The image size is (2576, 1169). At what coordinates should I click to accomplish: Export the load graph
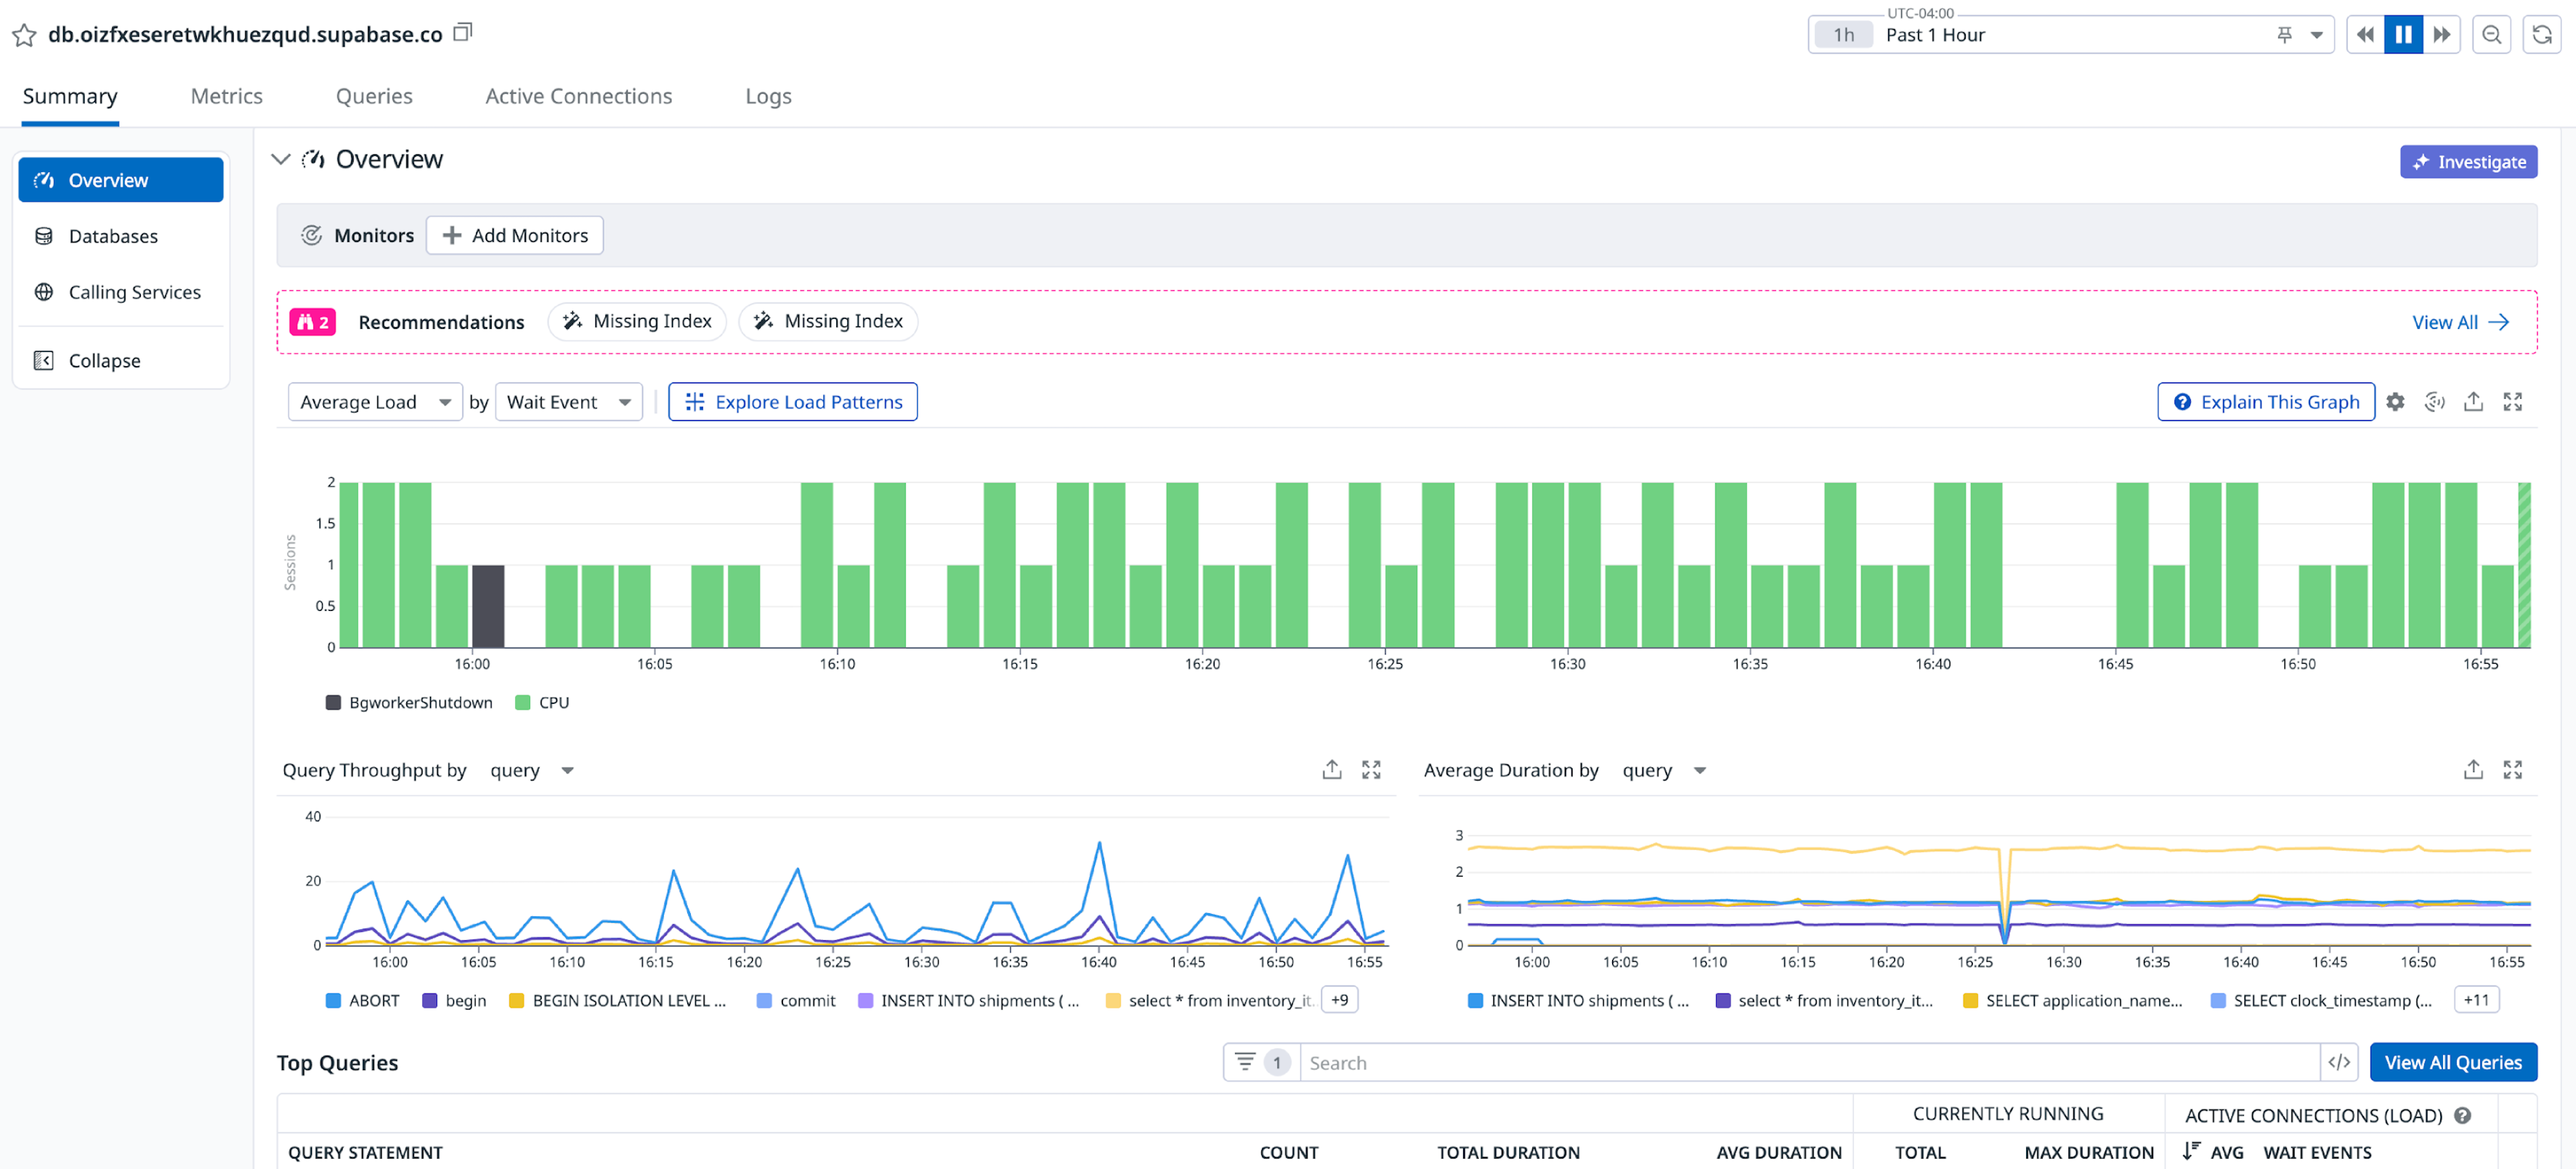tap(2473, 402)
